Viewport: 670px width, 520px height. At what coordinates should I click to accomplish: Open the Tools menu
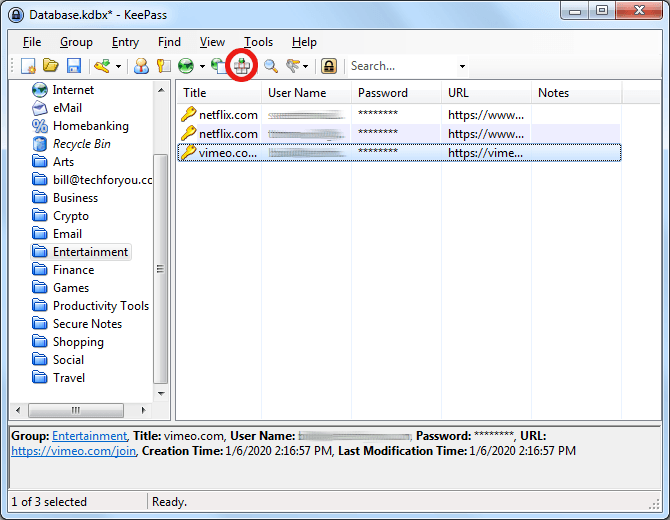(x=258, y=42)
